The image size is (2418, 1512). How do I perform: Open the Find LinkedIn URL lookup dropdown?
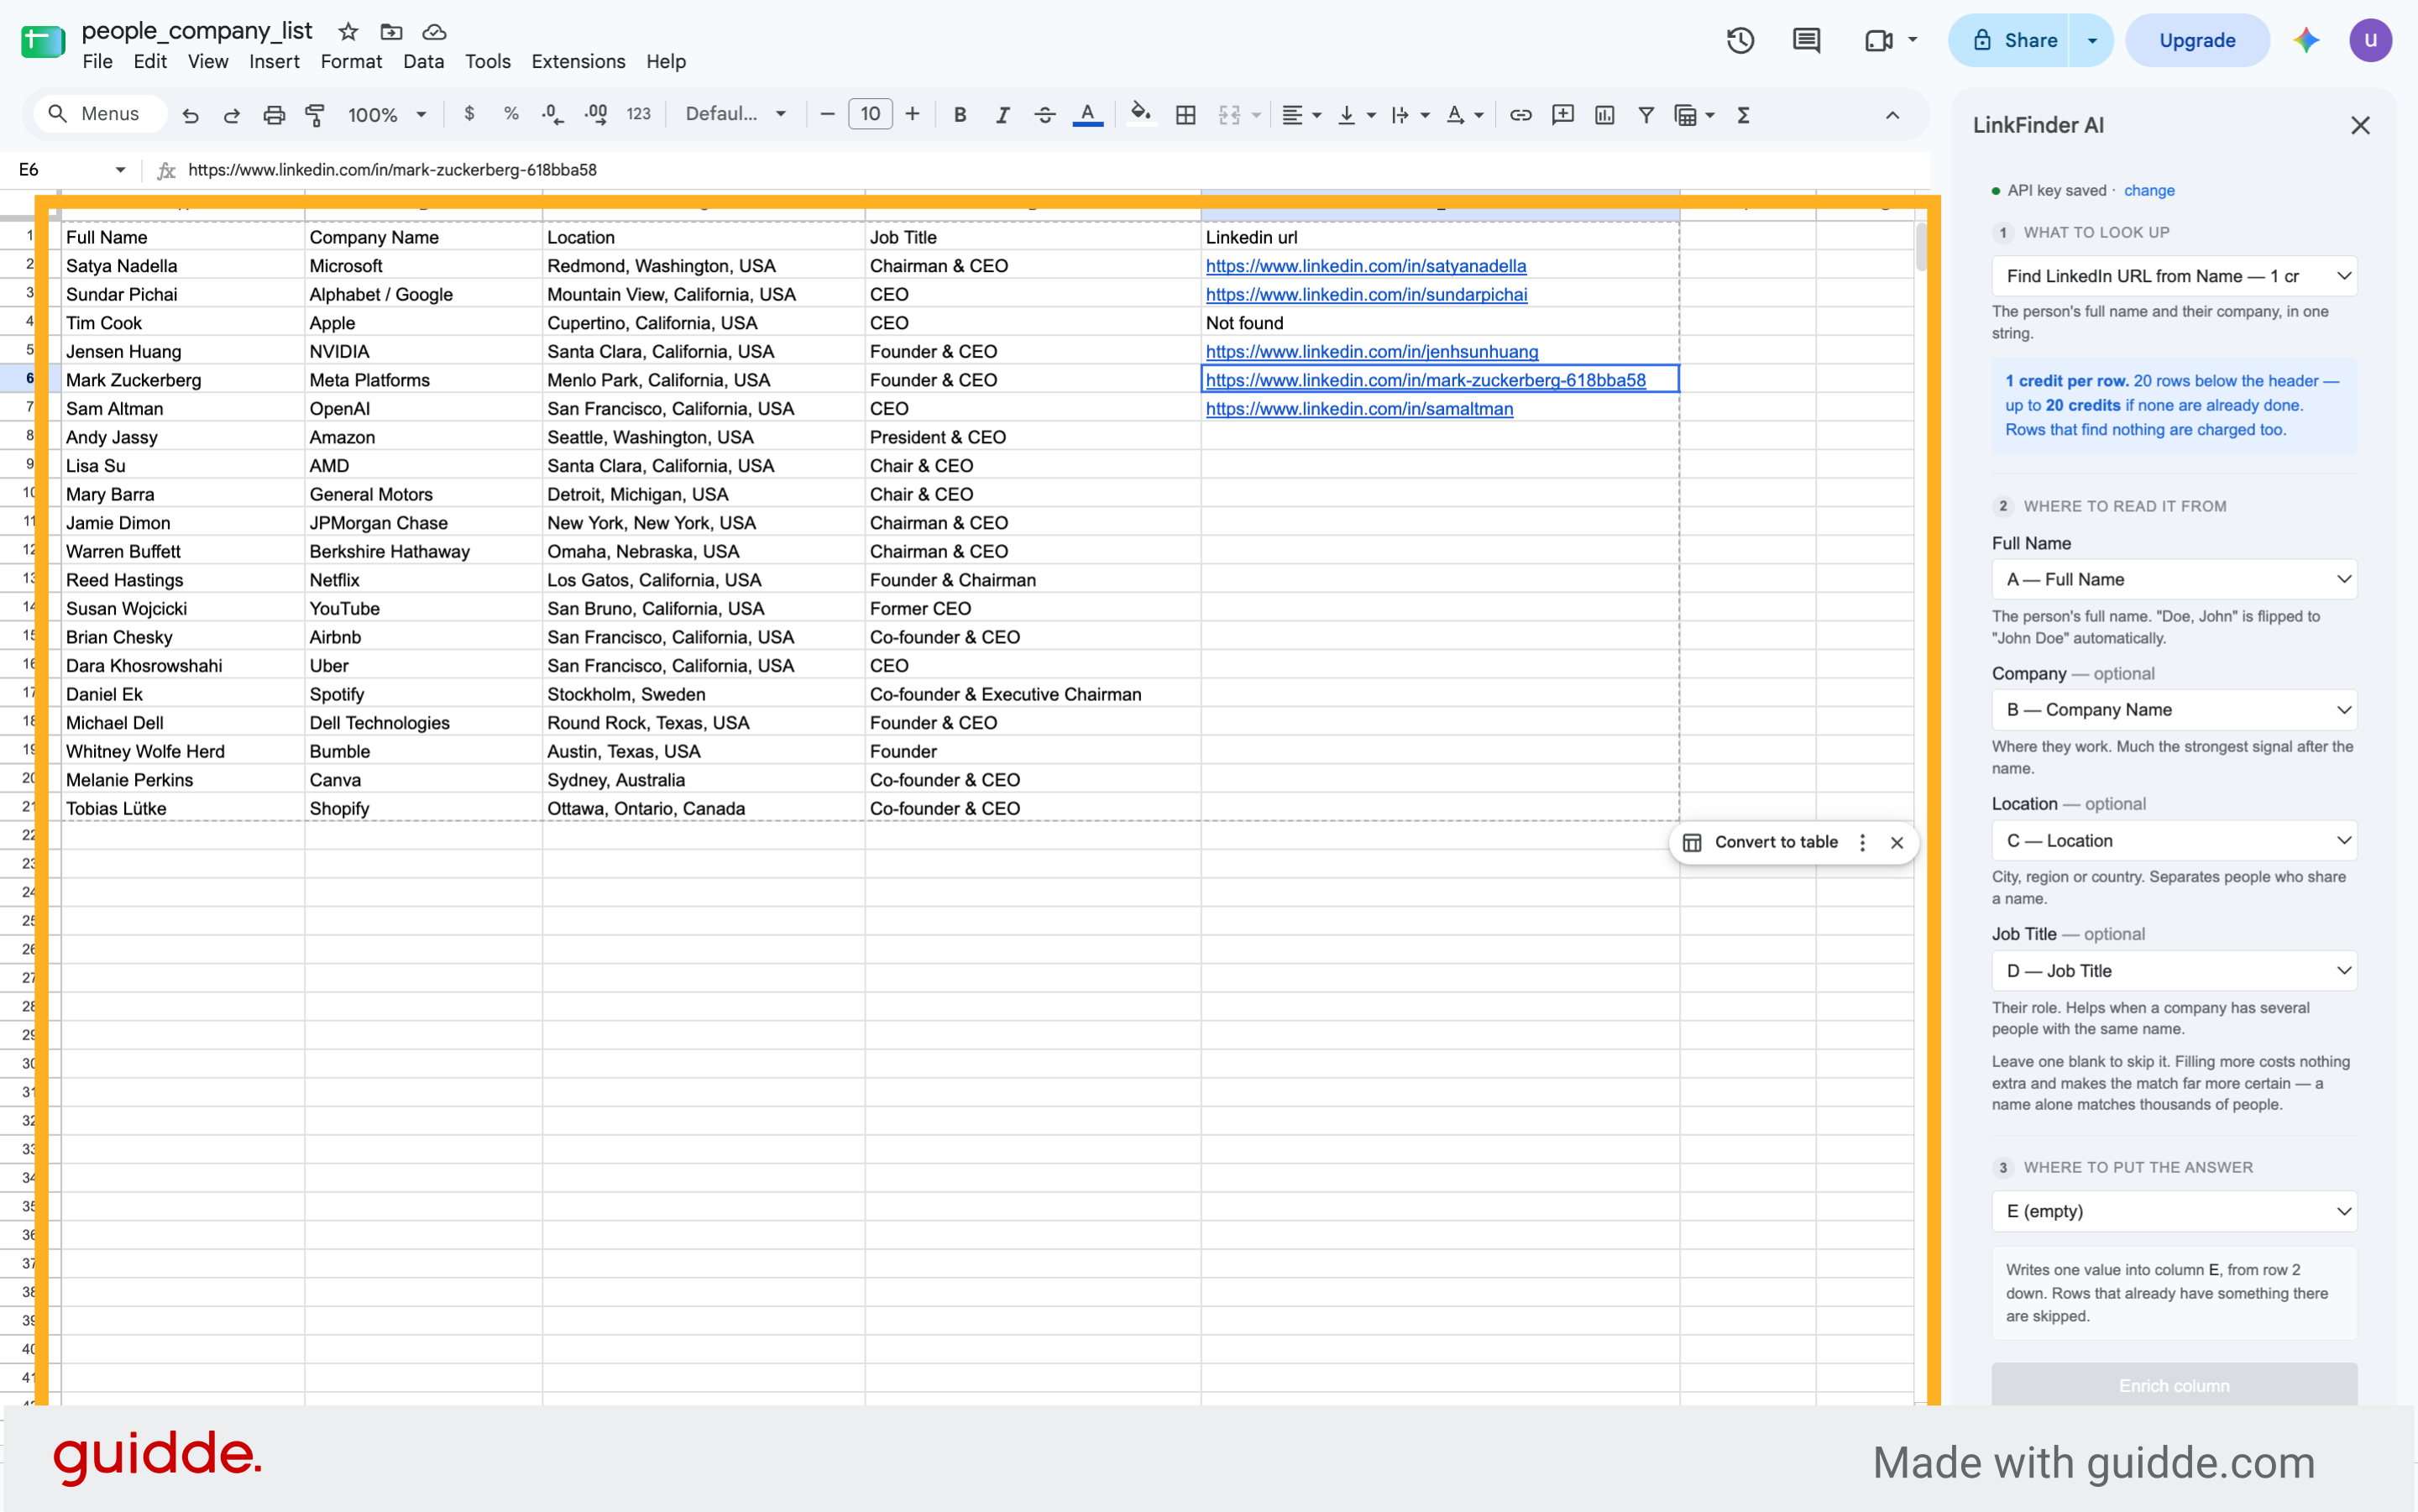2174,276
